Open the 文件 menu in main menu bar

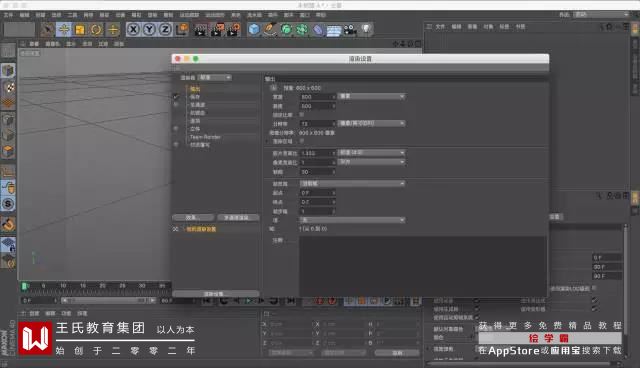(9, 15)
